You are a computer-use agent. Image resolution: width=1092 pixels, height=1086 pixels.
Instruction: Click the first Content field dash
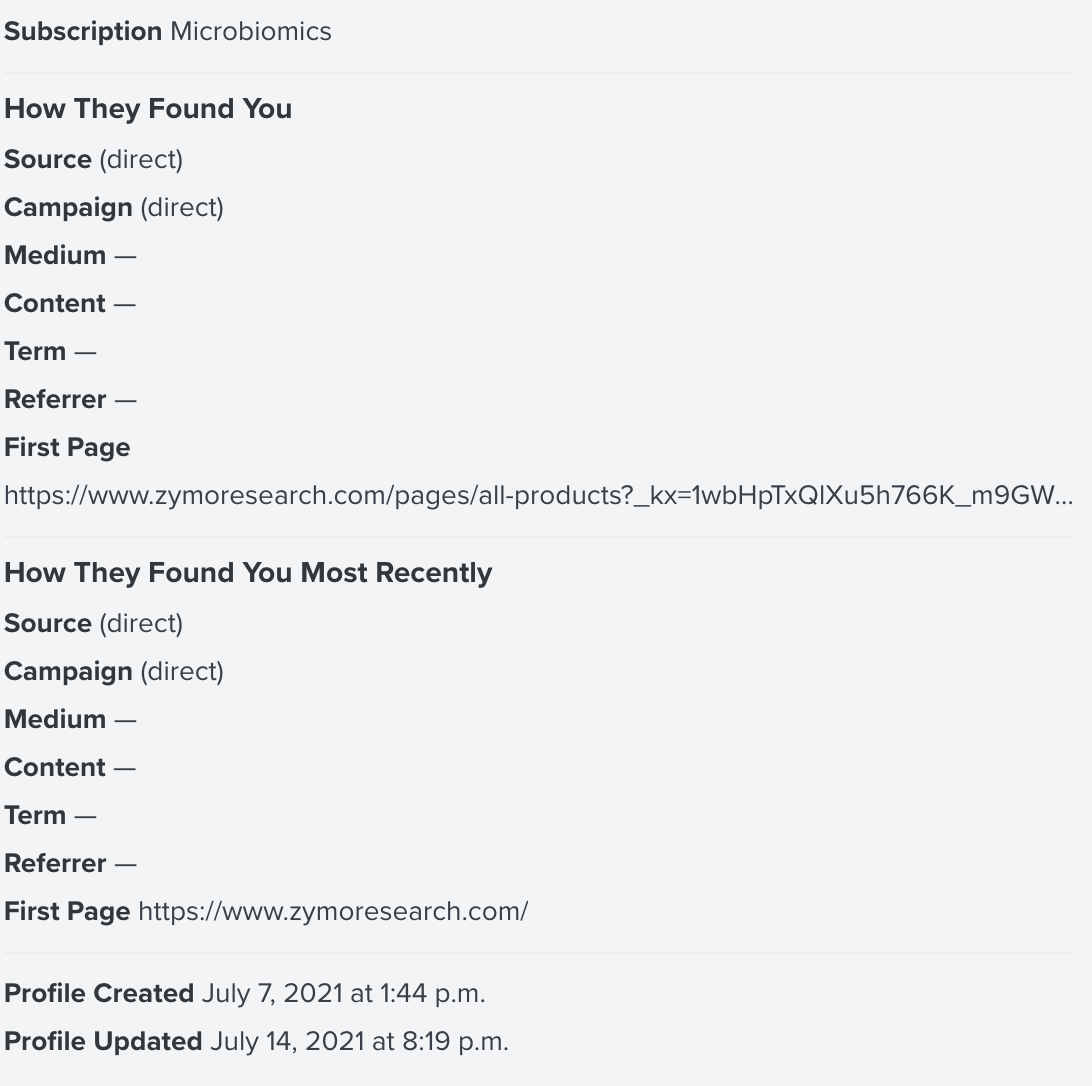click(125, 304)
